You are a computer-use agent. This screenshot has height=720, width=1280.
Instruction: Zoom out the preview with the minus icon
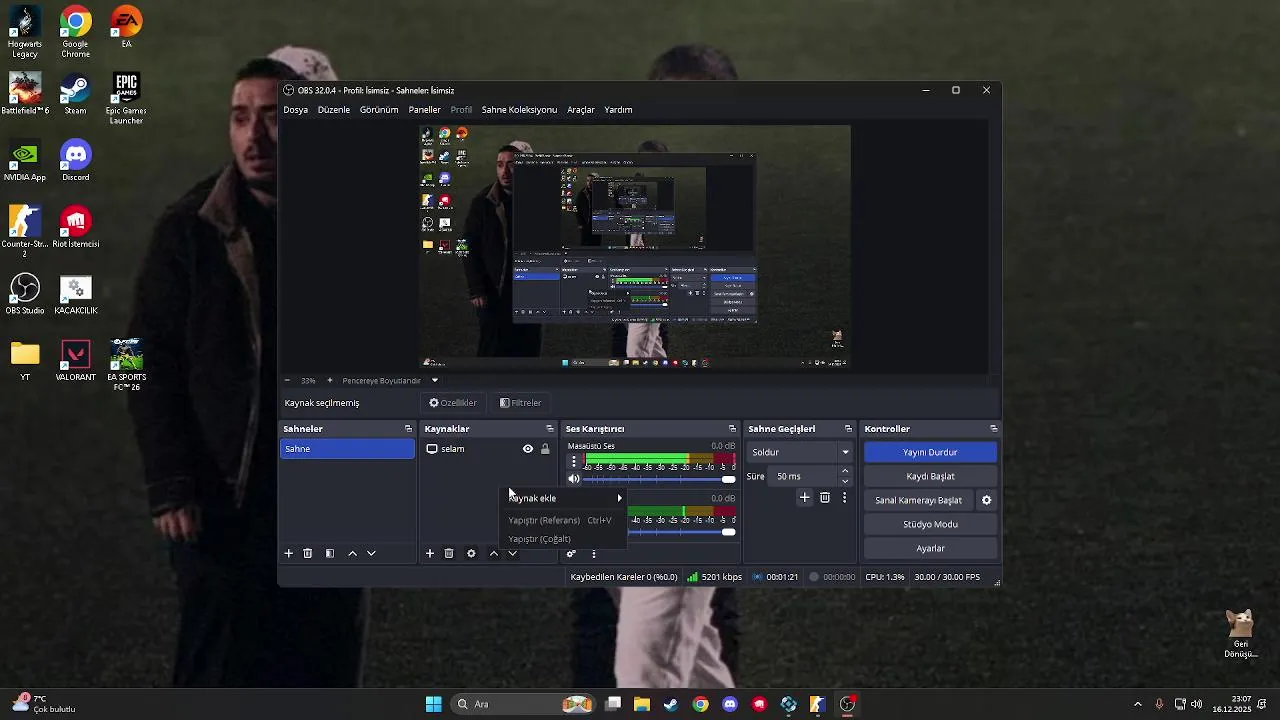287,380
